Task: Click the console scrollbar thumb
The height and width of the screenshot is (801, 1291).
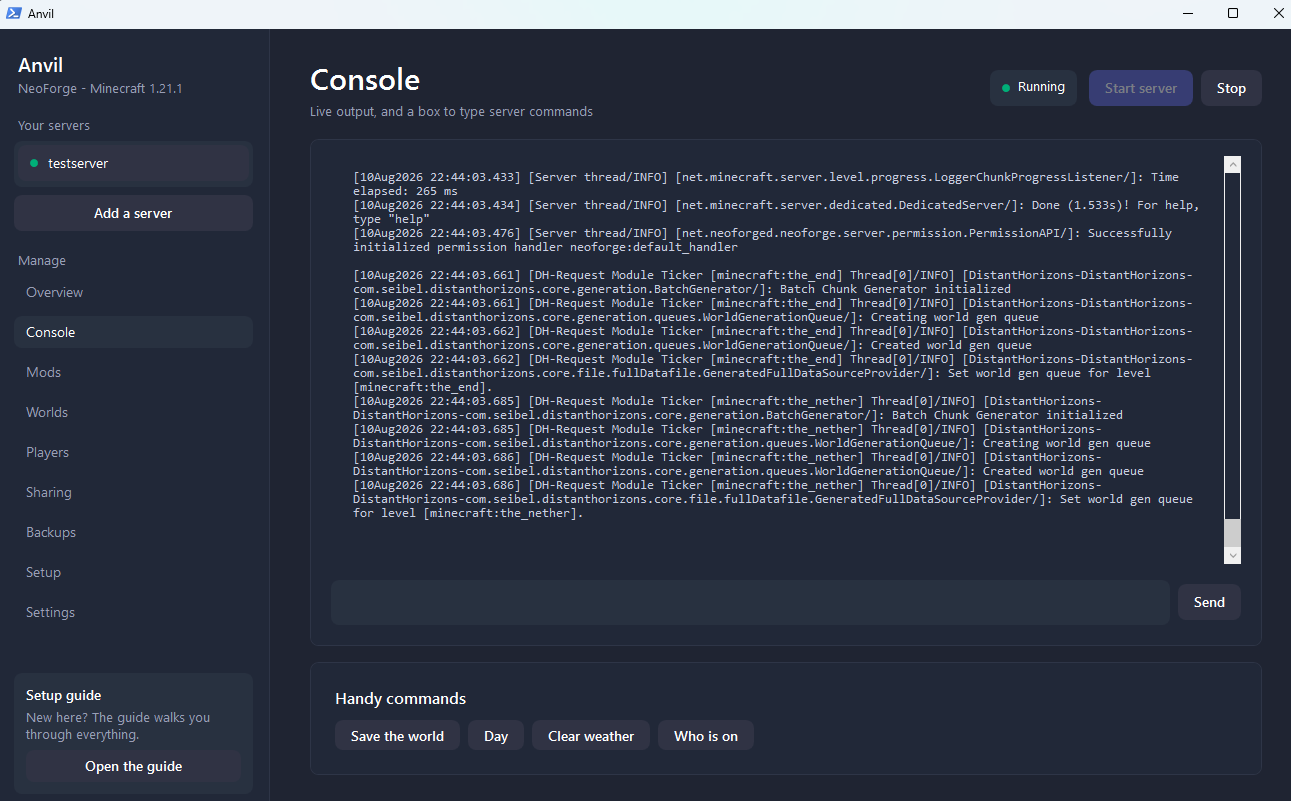Action: pos(1232,531)
